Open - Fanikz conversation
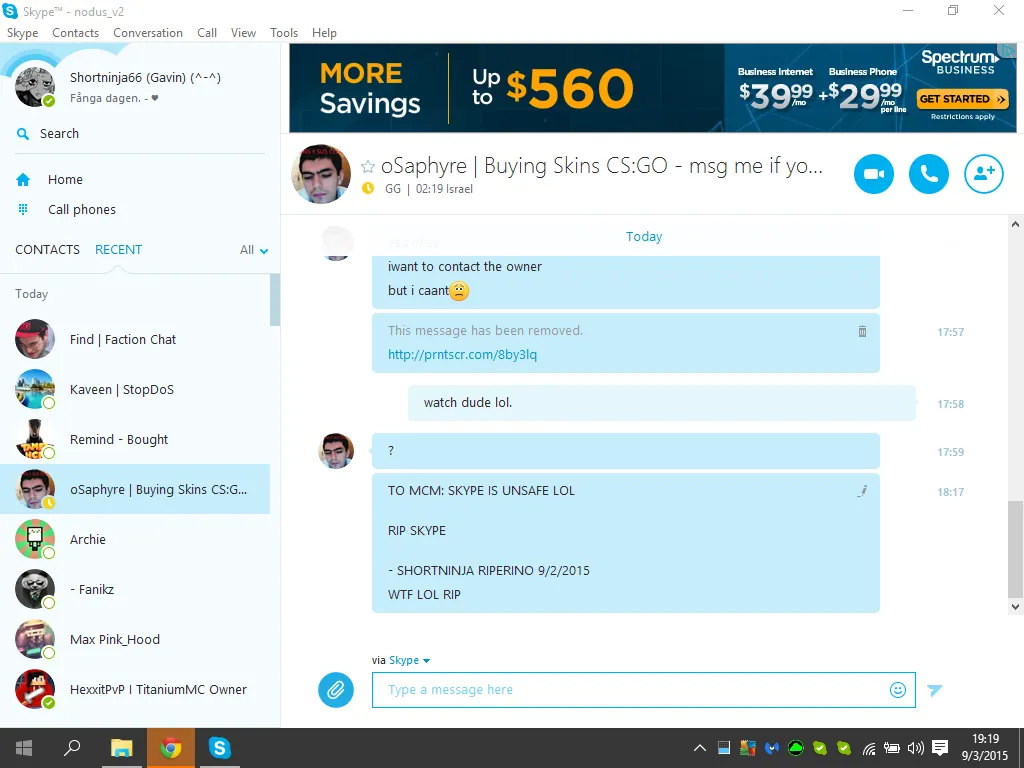1024x768 pixels. (x=135, y=589)
